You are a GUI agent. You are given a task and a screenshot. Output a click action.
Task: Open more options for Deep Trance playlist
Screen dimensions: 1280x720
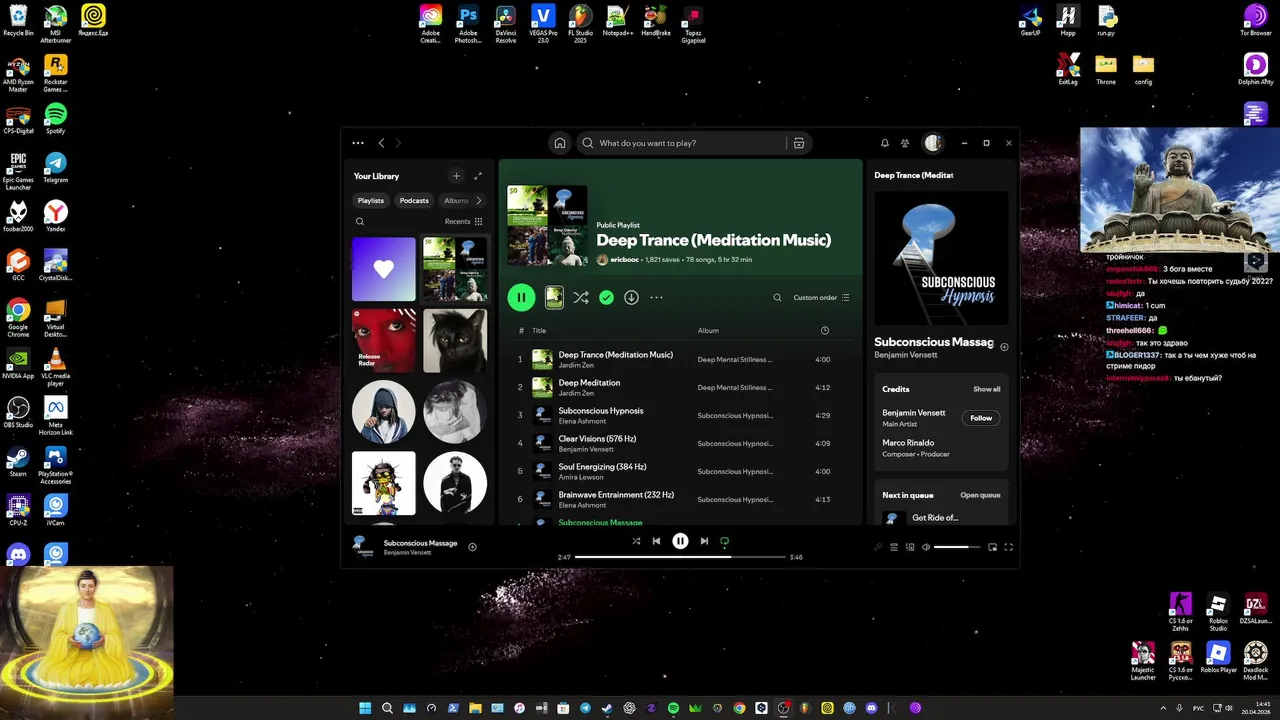click(x=656, y=297)
